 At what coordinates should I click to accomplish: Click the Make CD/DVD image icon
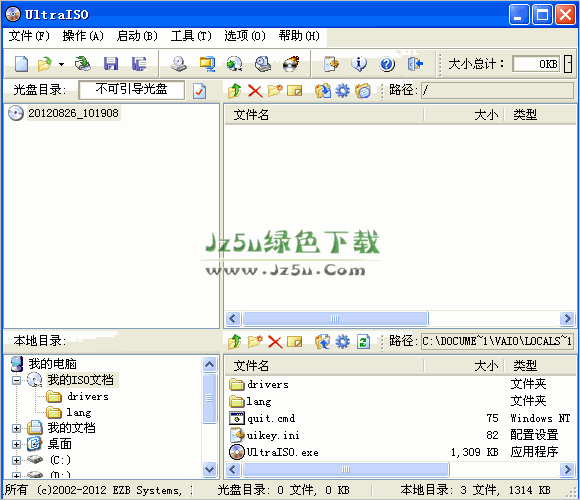pos(179,64)
